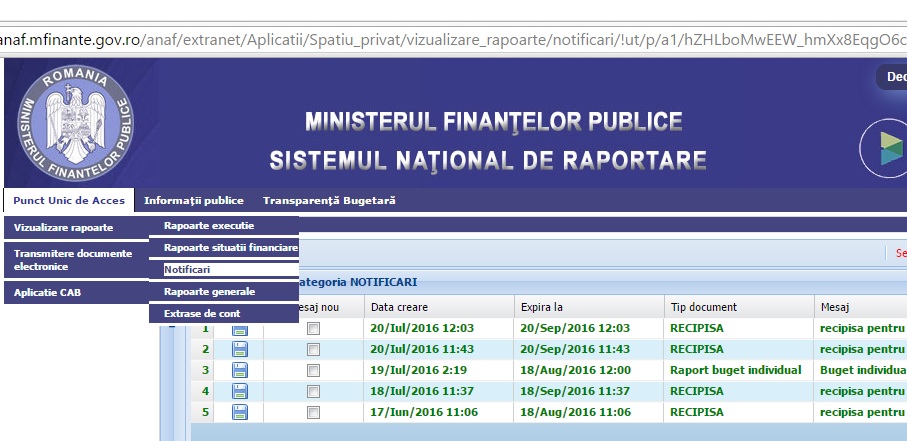The height and width of the screenshot is (441, 907).
Task: Click the date 20/Sep/2016 11:43
Action: coord(575,350)
